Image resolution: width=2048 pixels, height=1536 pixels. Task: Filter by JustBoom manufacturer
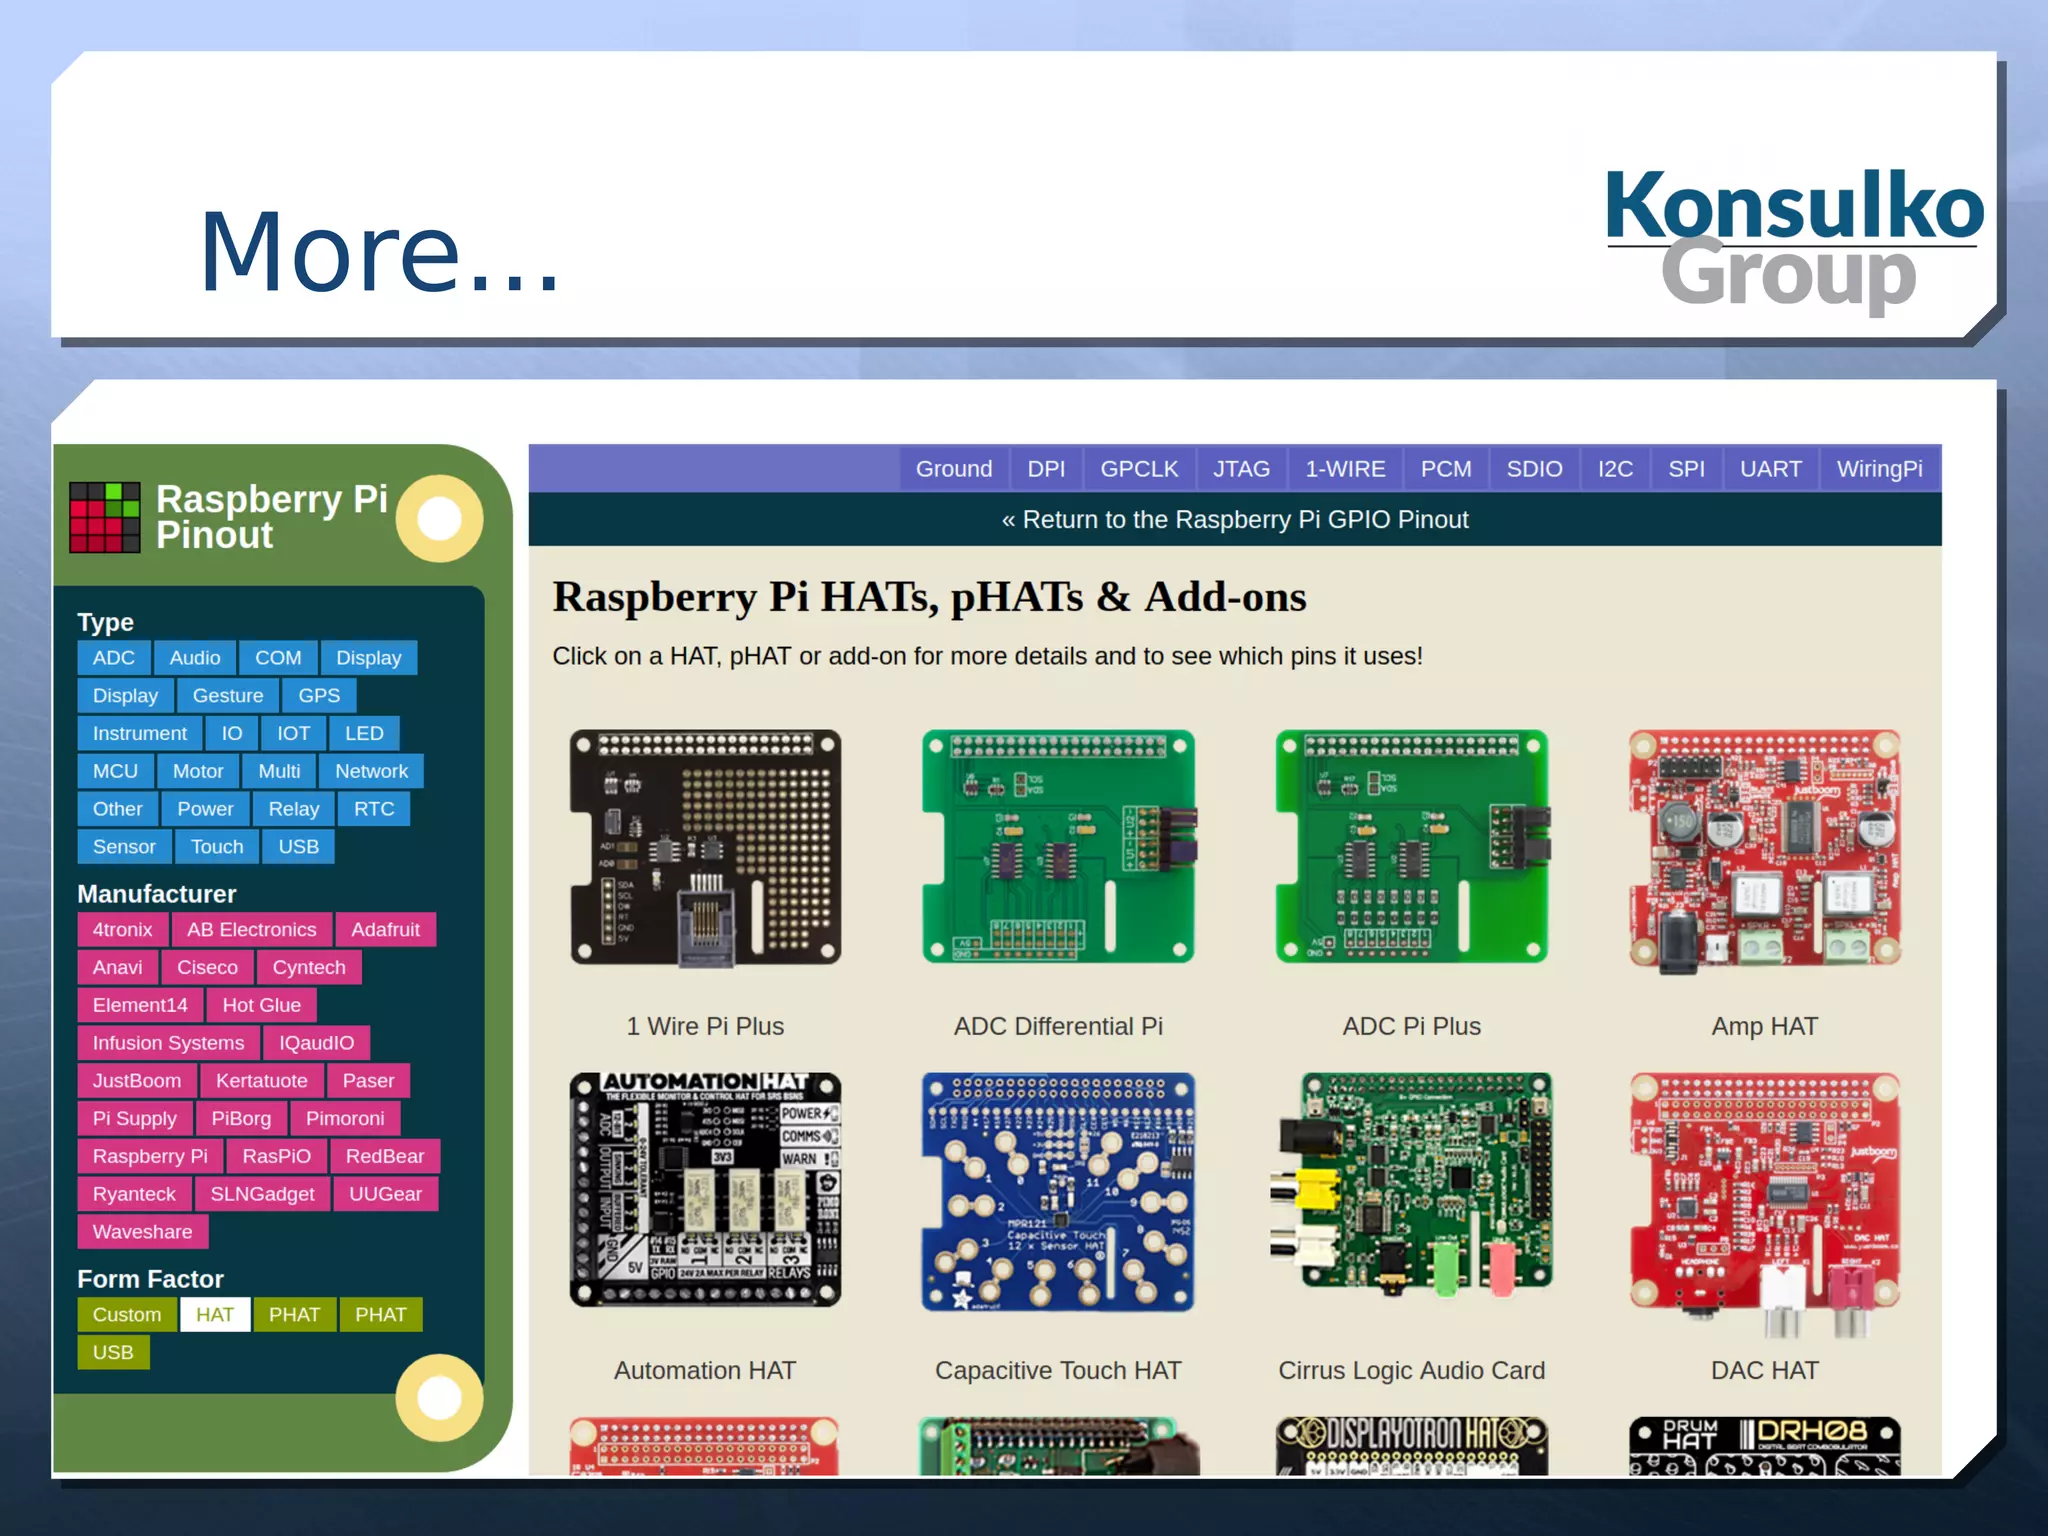(x=137, y=1081)
